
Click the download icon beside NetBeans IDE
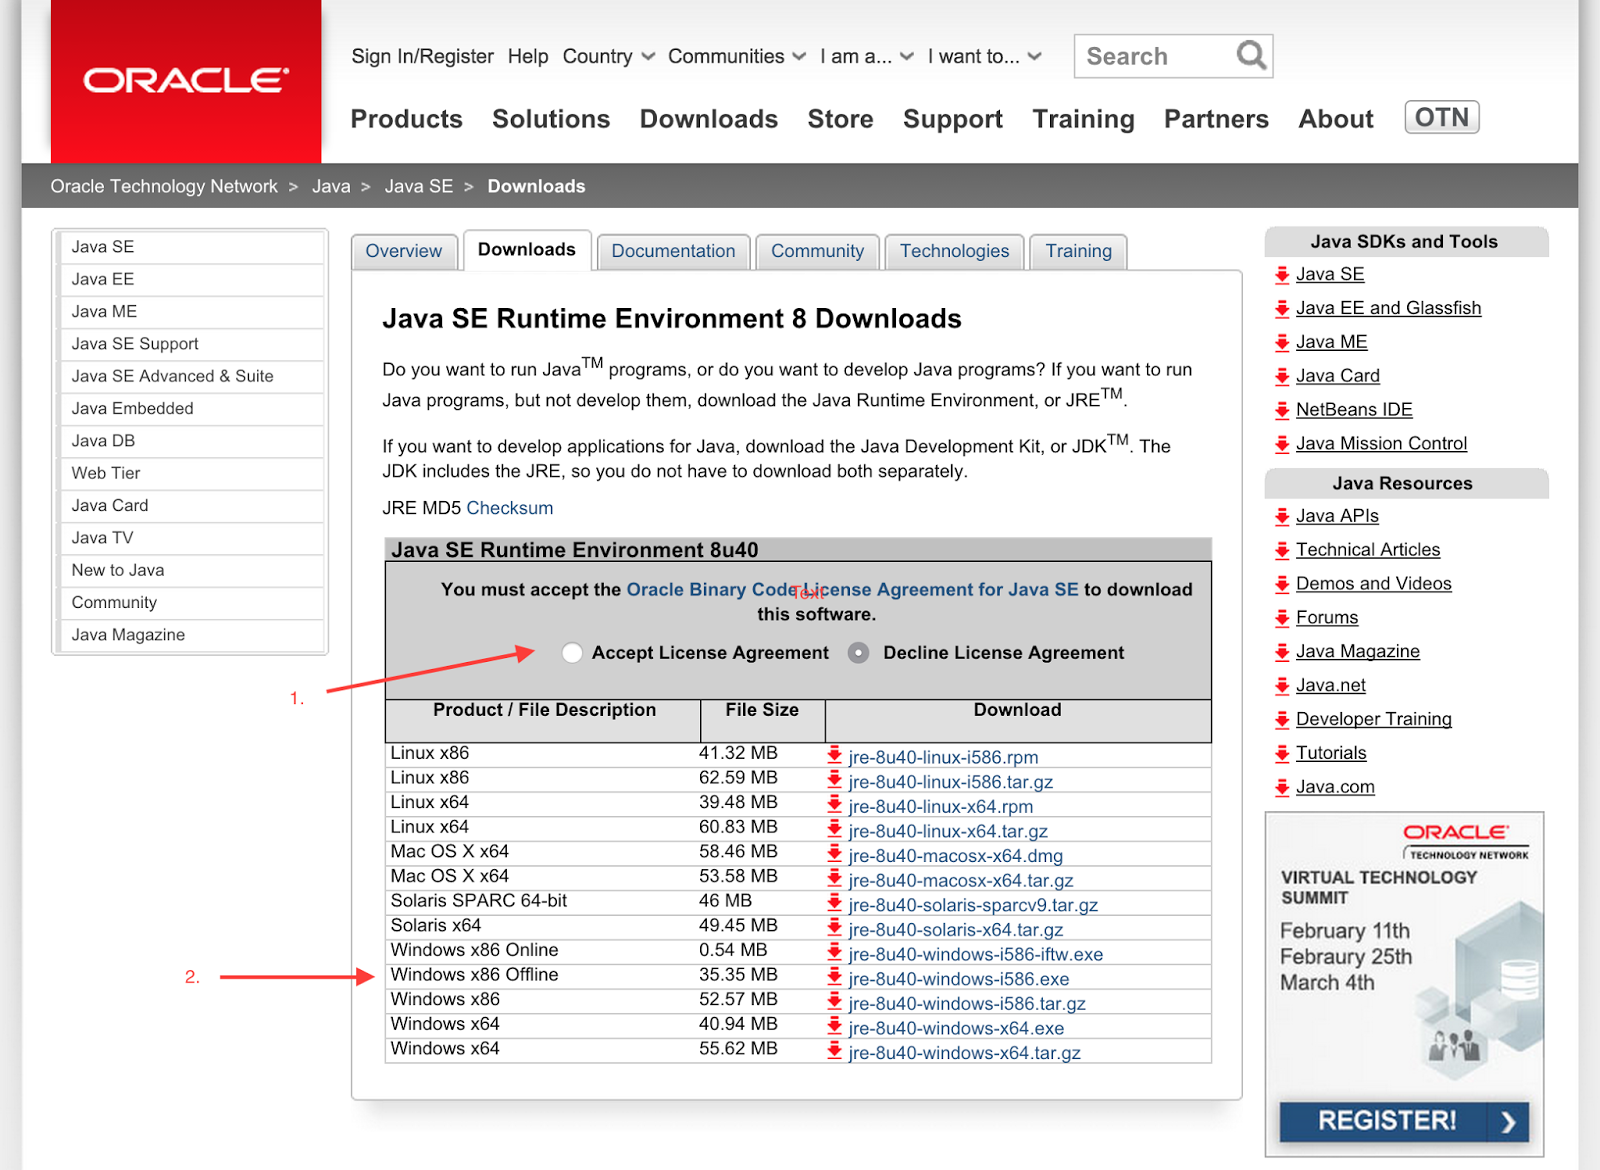tap(1283, 409)
